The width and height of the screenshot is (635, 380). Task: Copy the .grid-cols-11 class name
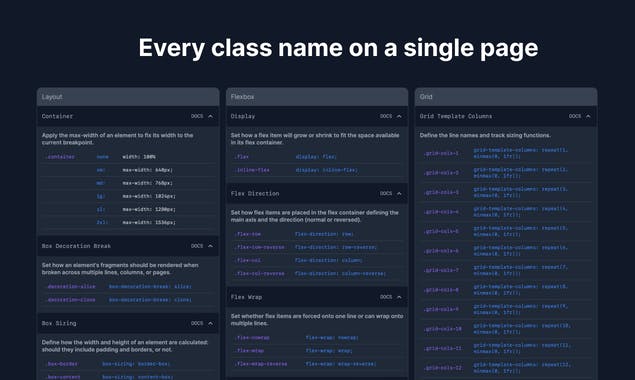point(442,348)
